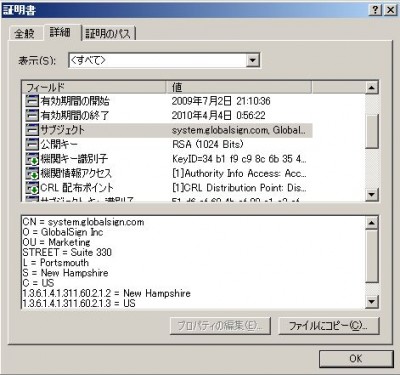Sort by the フィールド column header
This screenshot has height=375, width=400.
point(94,87)
